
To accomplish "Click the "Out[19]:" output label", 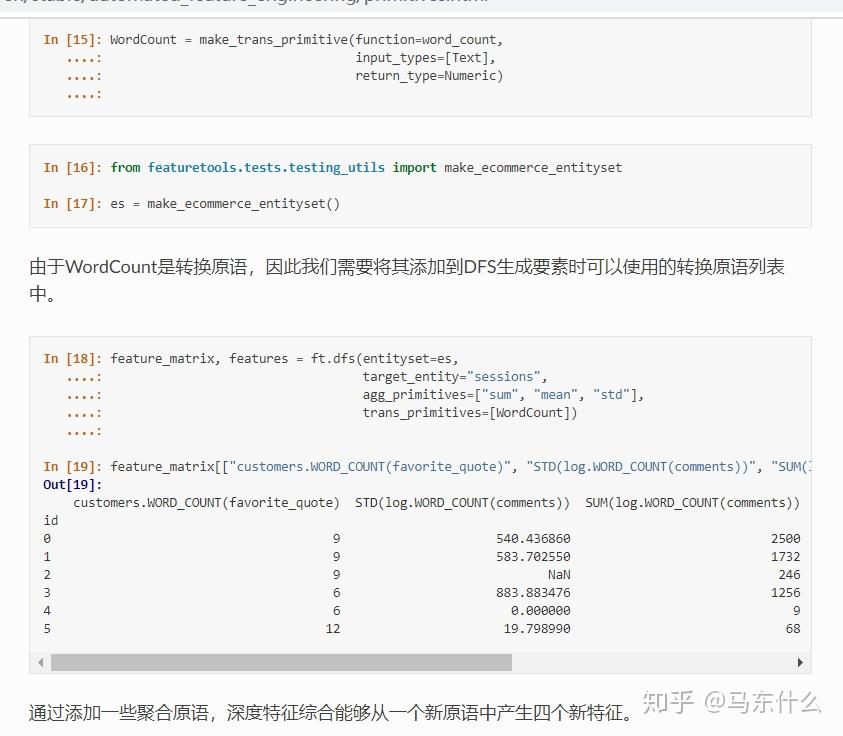I will (x=62, y=484).
